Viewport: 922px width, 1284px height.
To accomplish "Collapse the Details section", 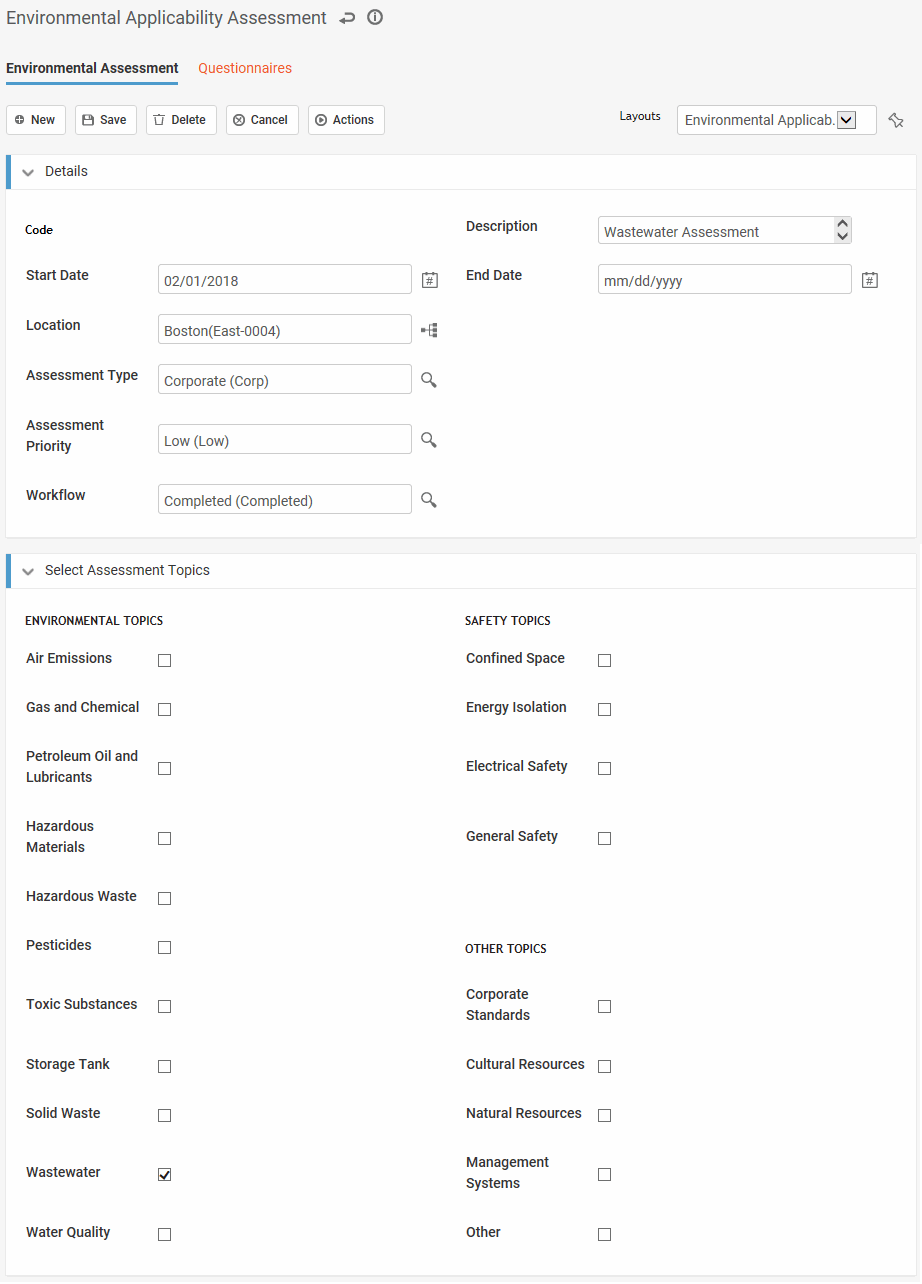I will click(28, 172).
